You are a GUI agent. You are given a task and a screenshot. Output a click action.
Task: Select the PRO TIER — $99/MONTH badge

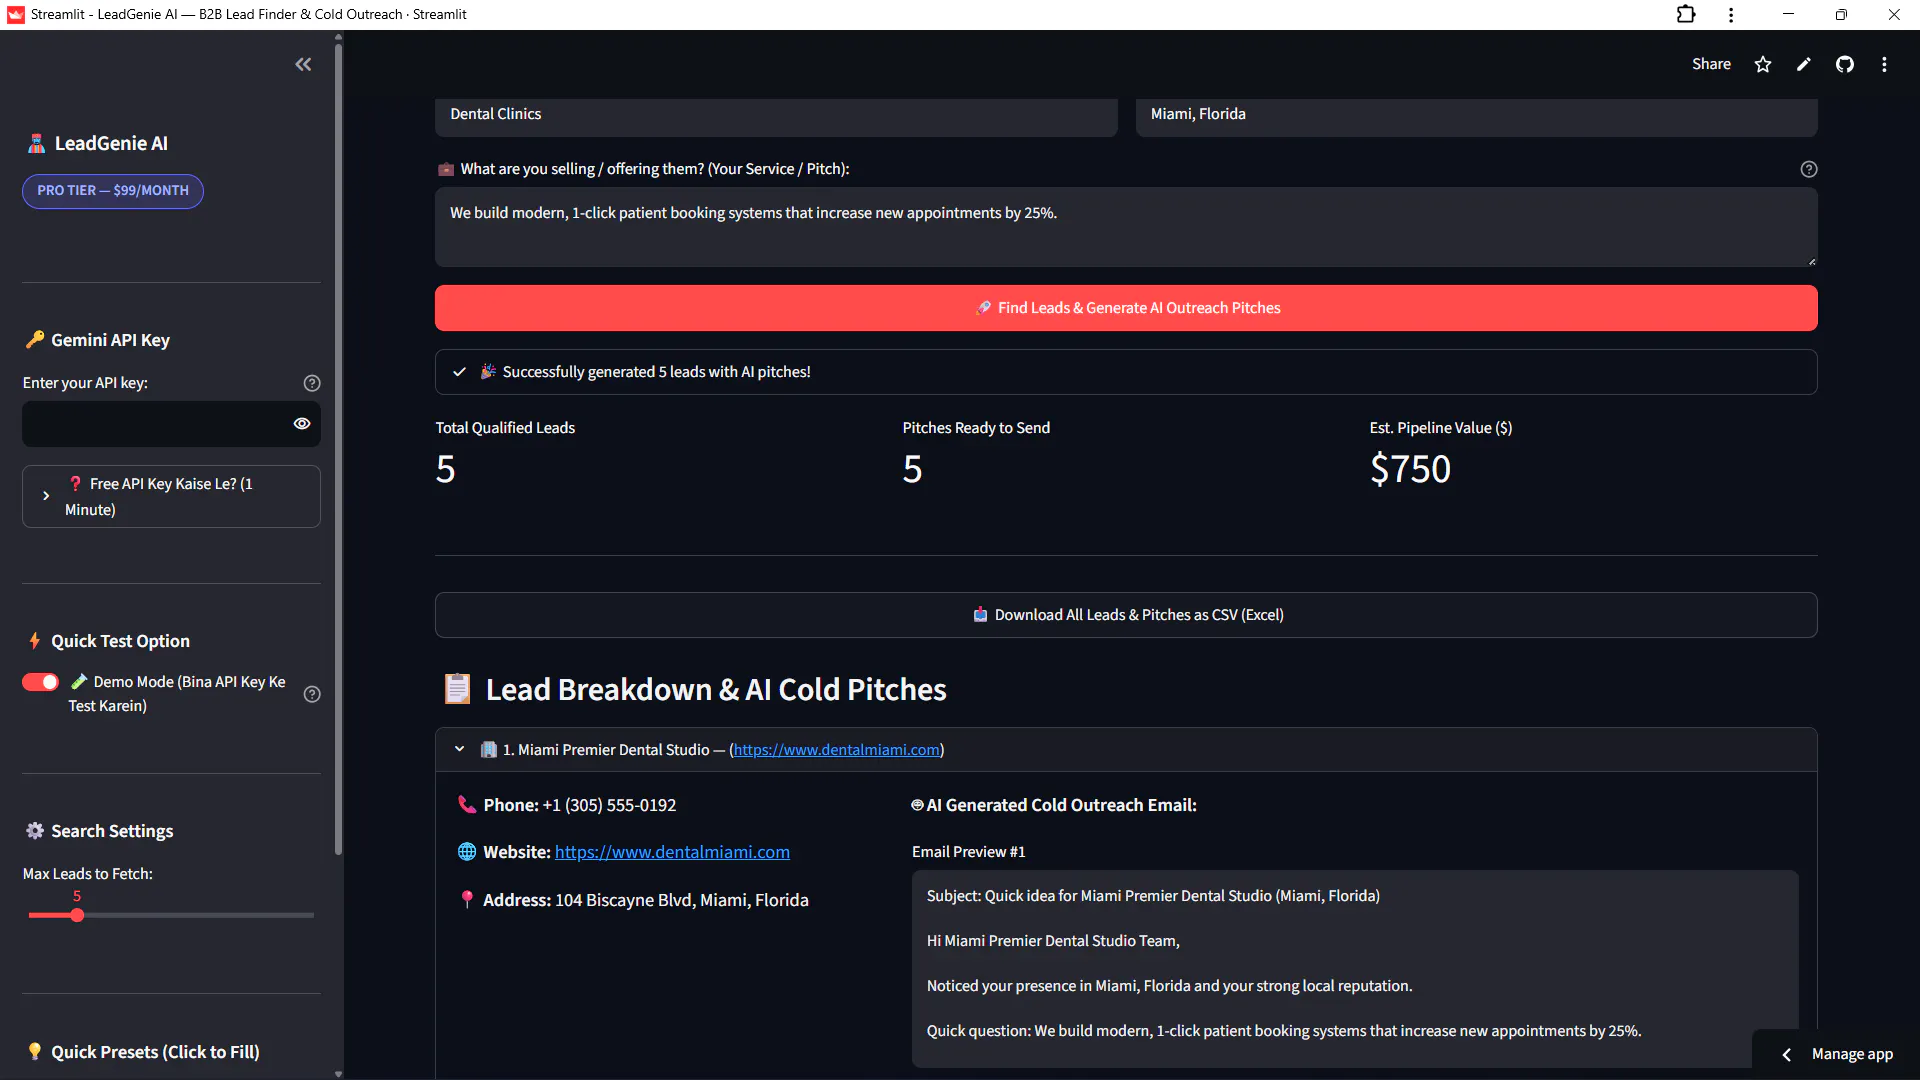pyautogui.click(x=113, y=191)
